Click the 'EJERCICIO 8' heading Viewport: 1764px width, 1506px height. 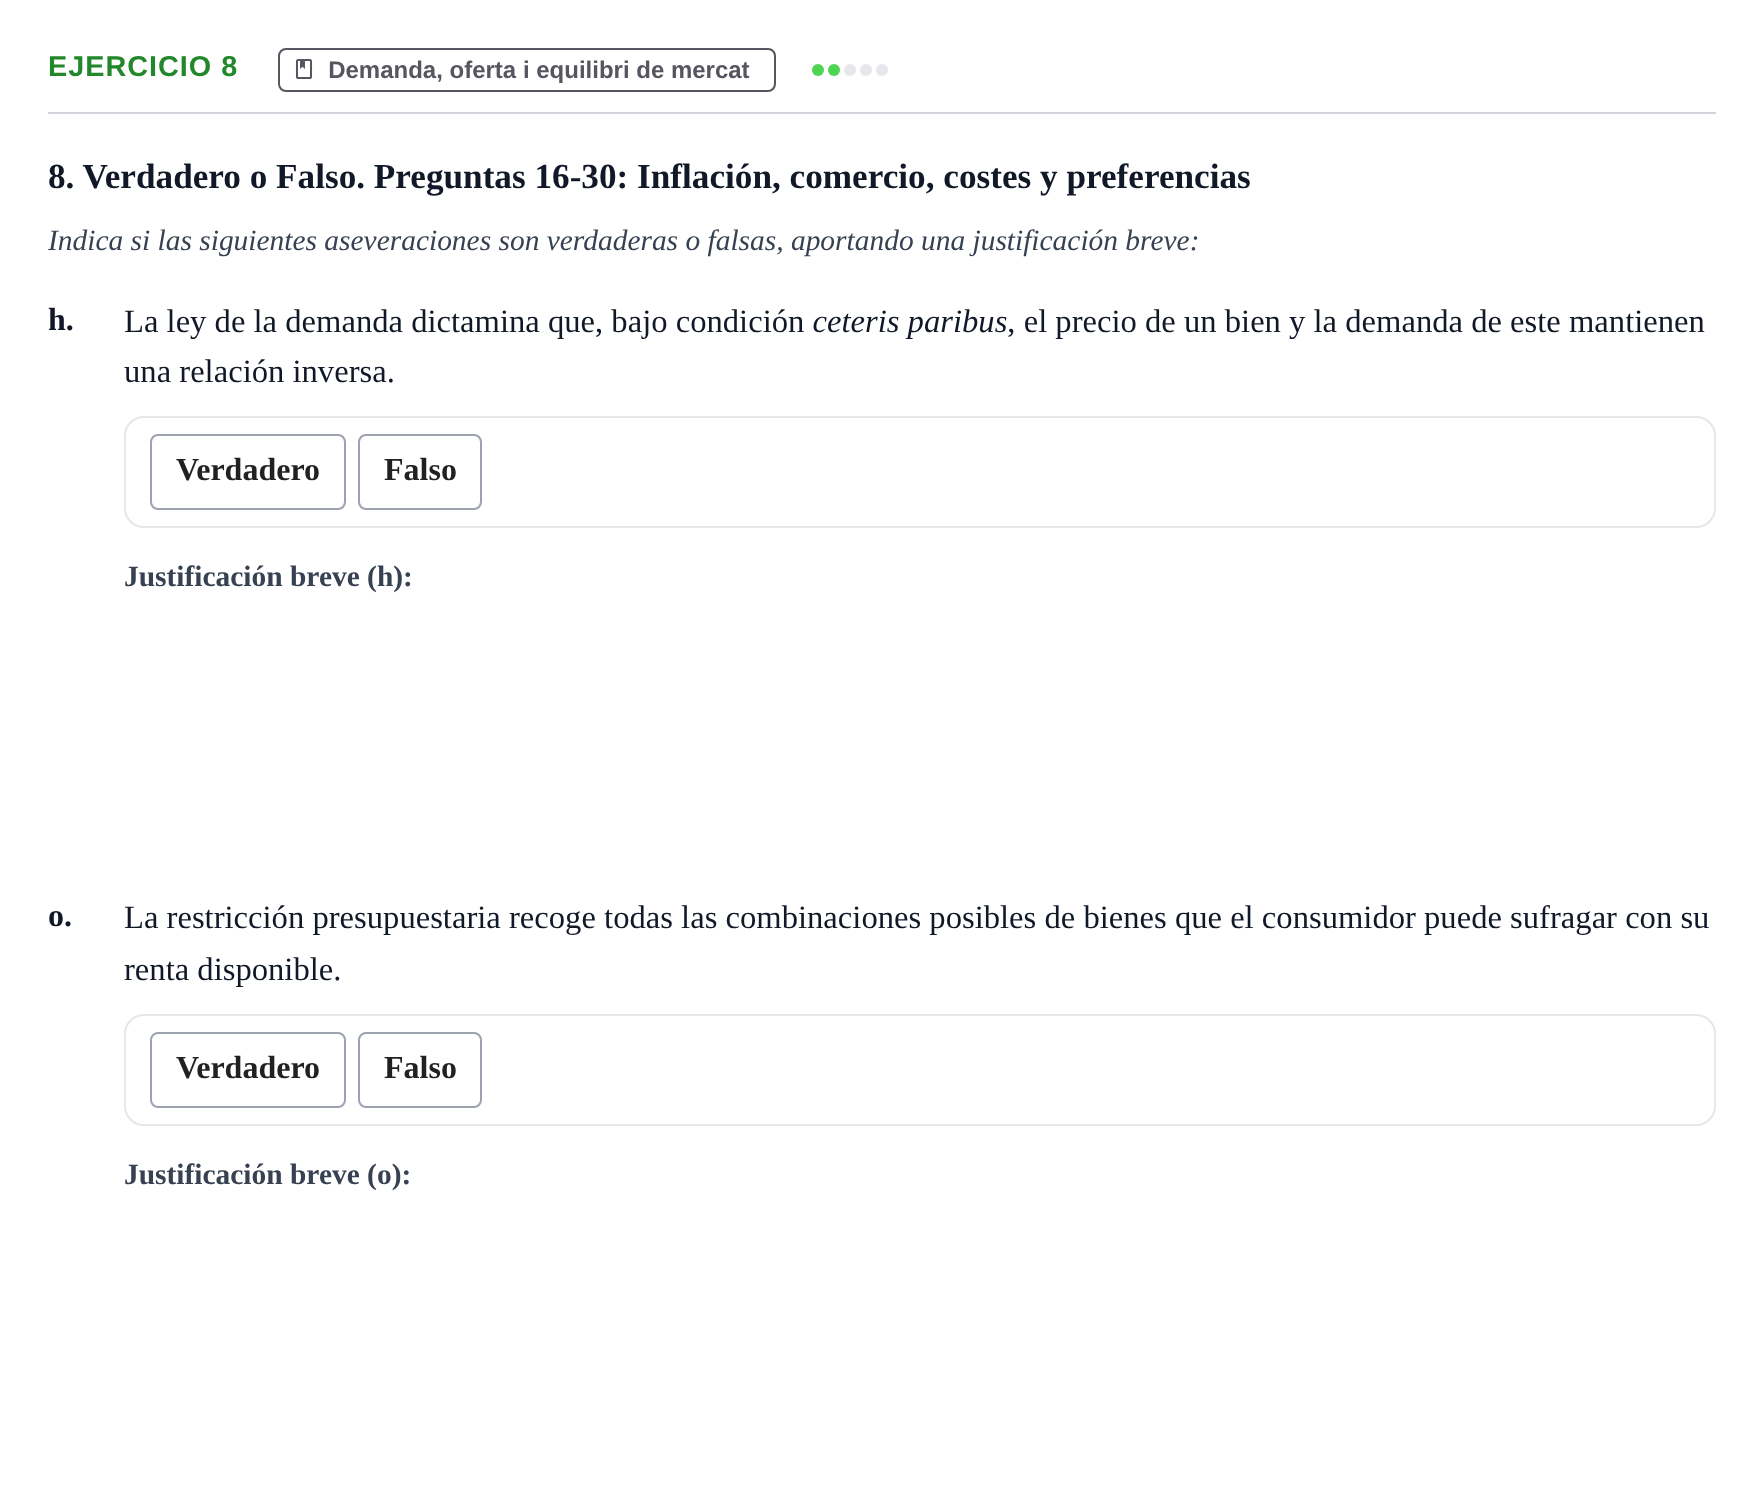point(143,67)
